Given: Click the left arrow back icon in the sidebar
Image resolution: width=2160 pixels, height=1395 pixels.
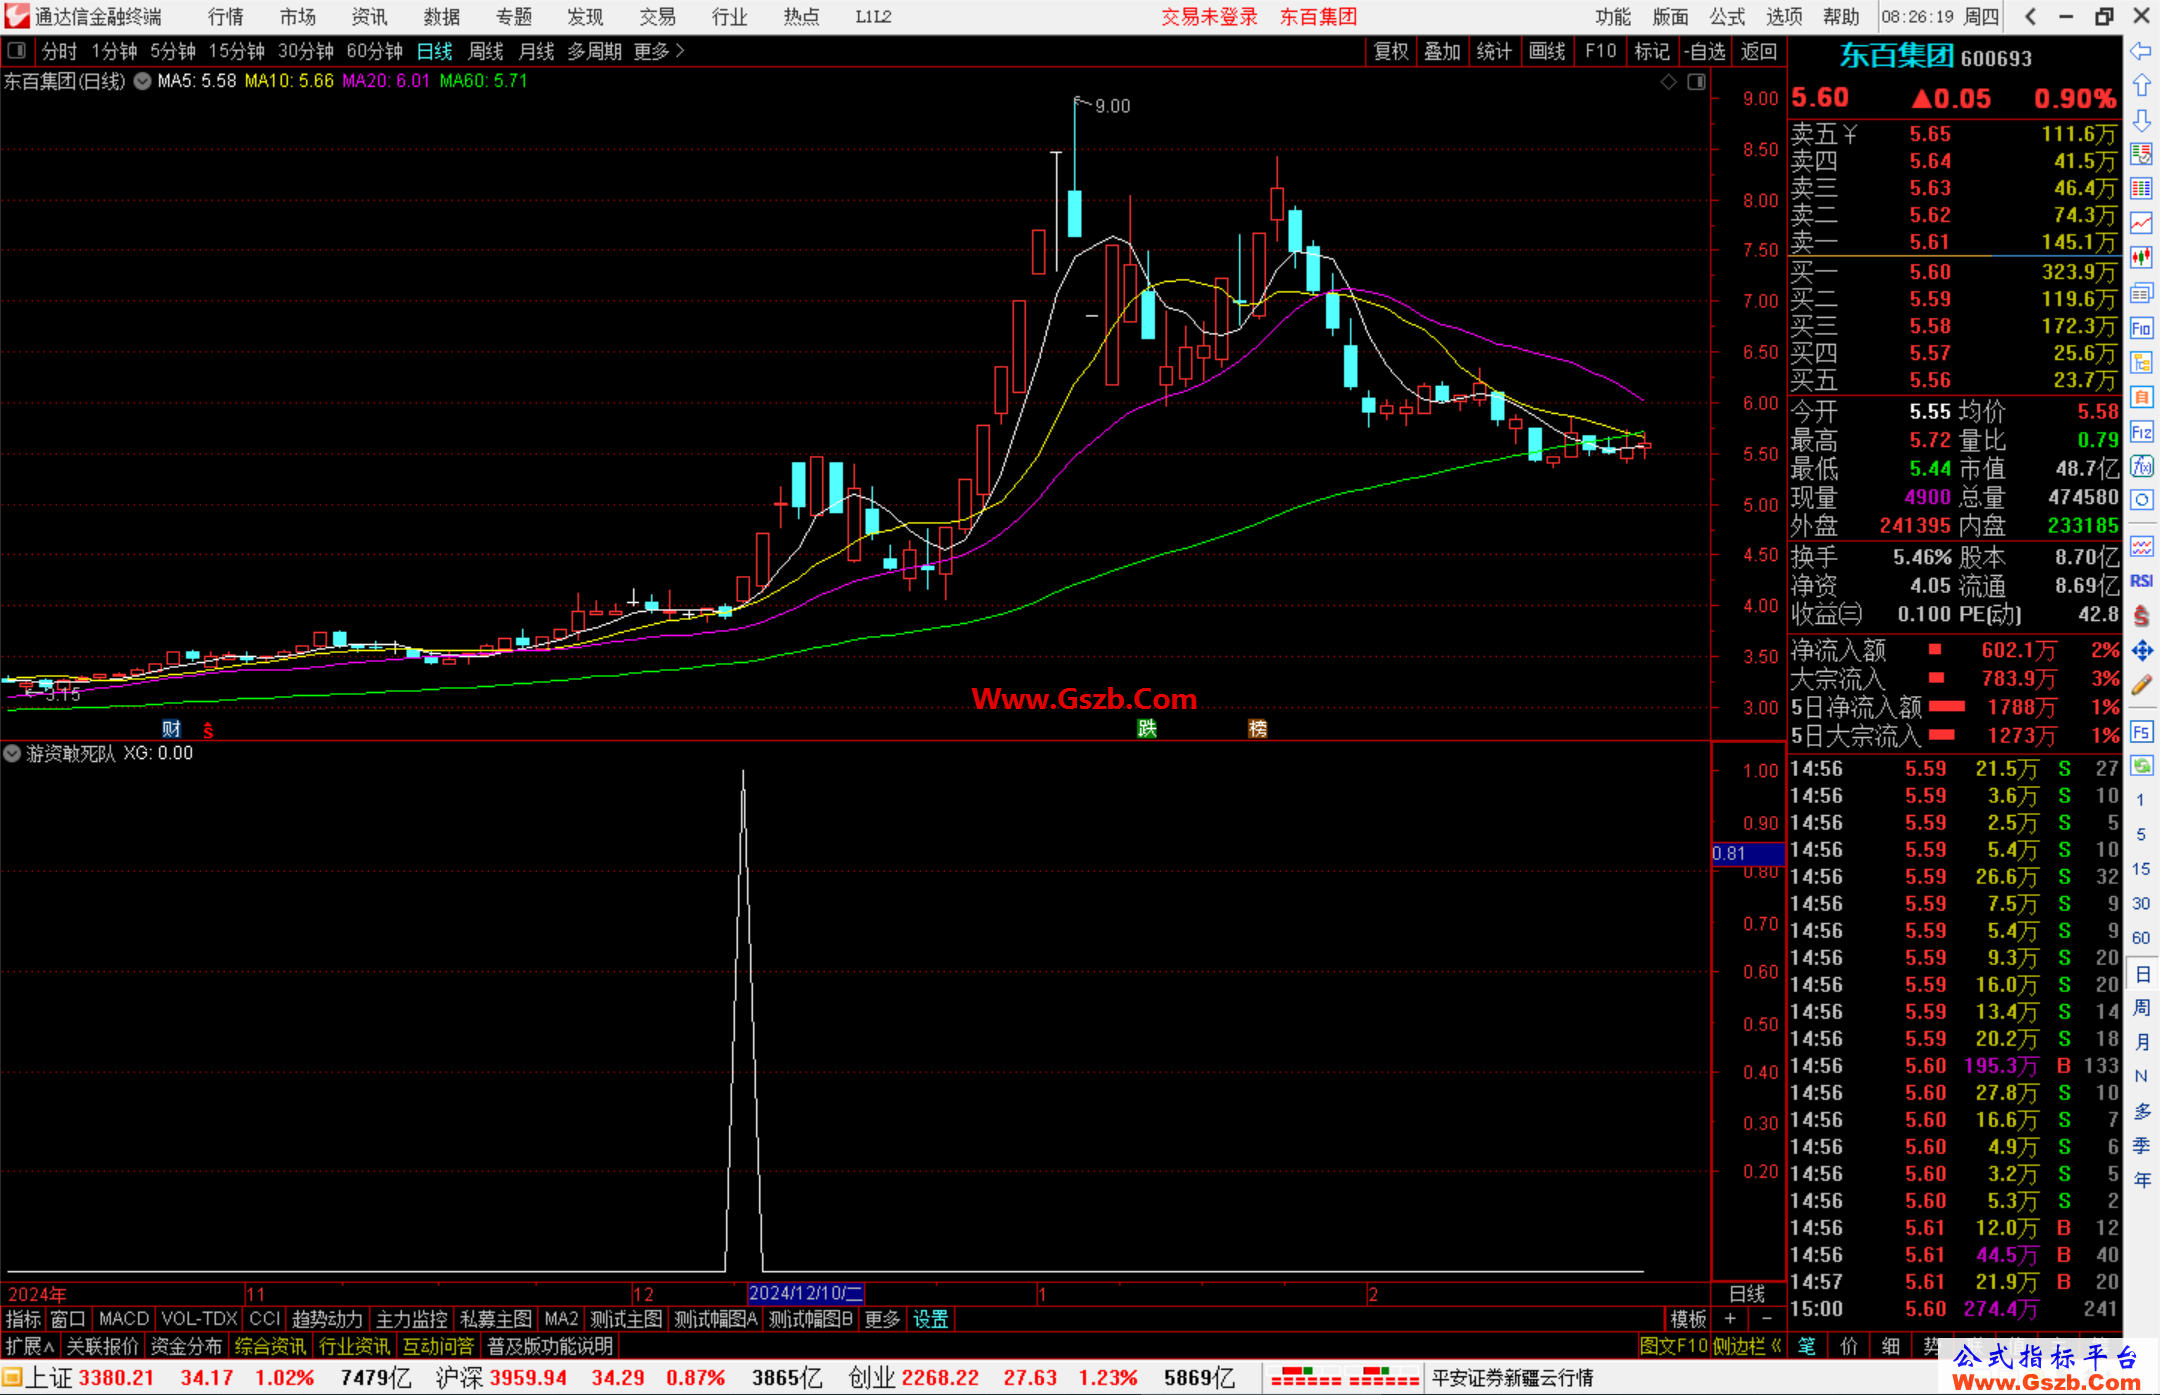Looking at the screenshot, I should coord(2141,51).
